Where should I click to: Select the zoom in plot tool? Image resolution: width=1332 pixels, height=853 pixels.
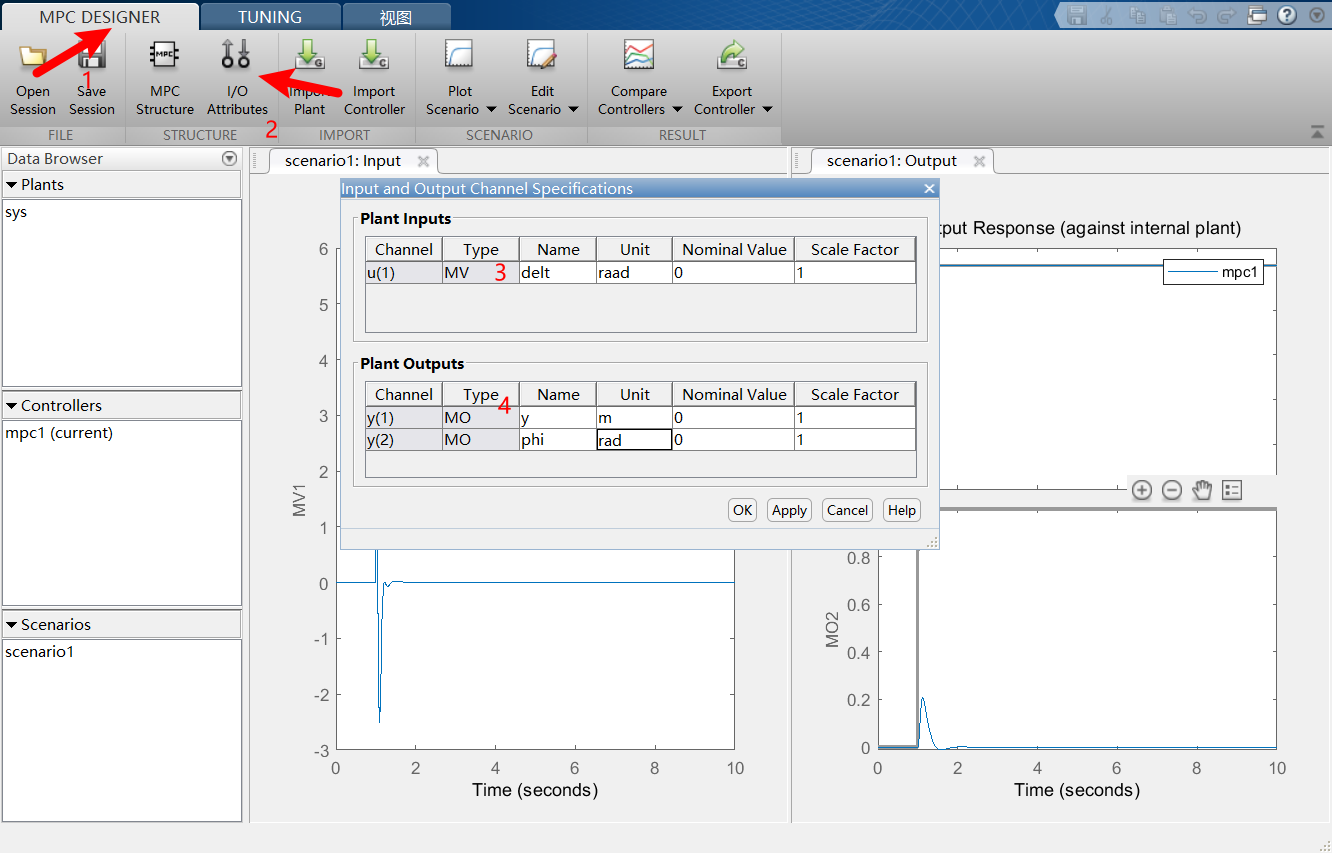(1142, 490)
